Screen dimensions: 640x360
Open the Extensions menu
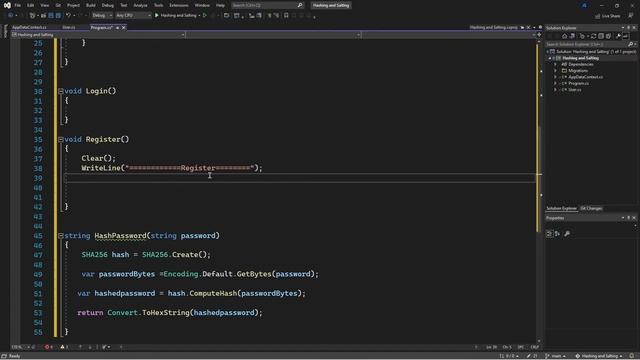(x=179, y=5)
